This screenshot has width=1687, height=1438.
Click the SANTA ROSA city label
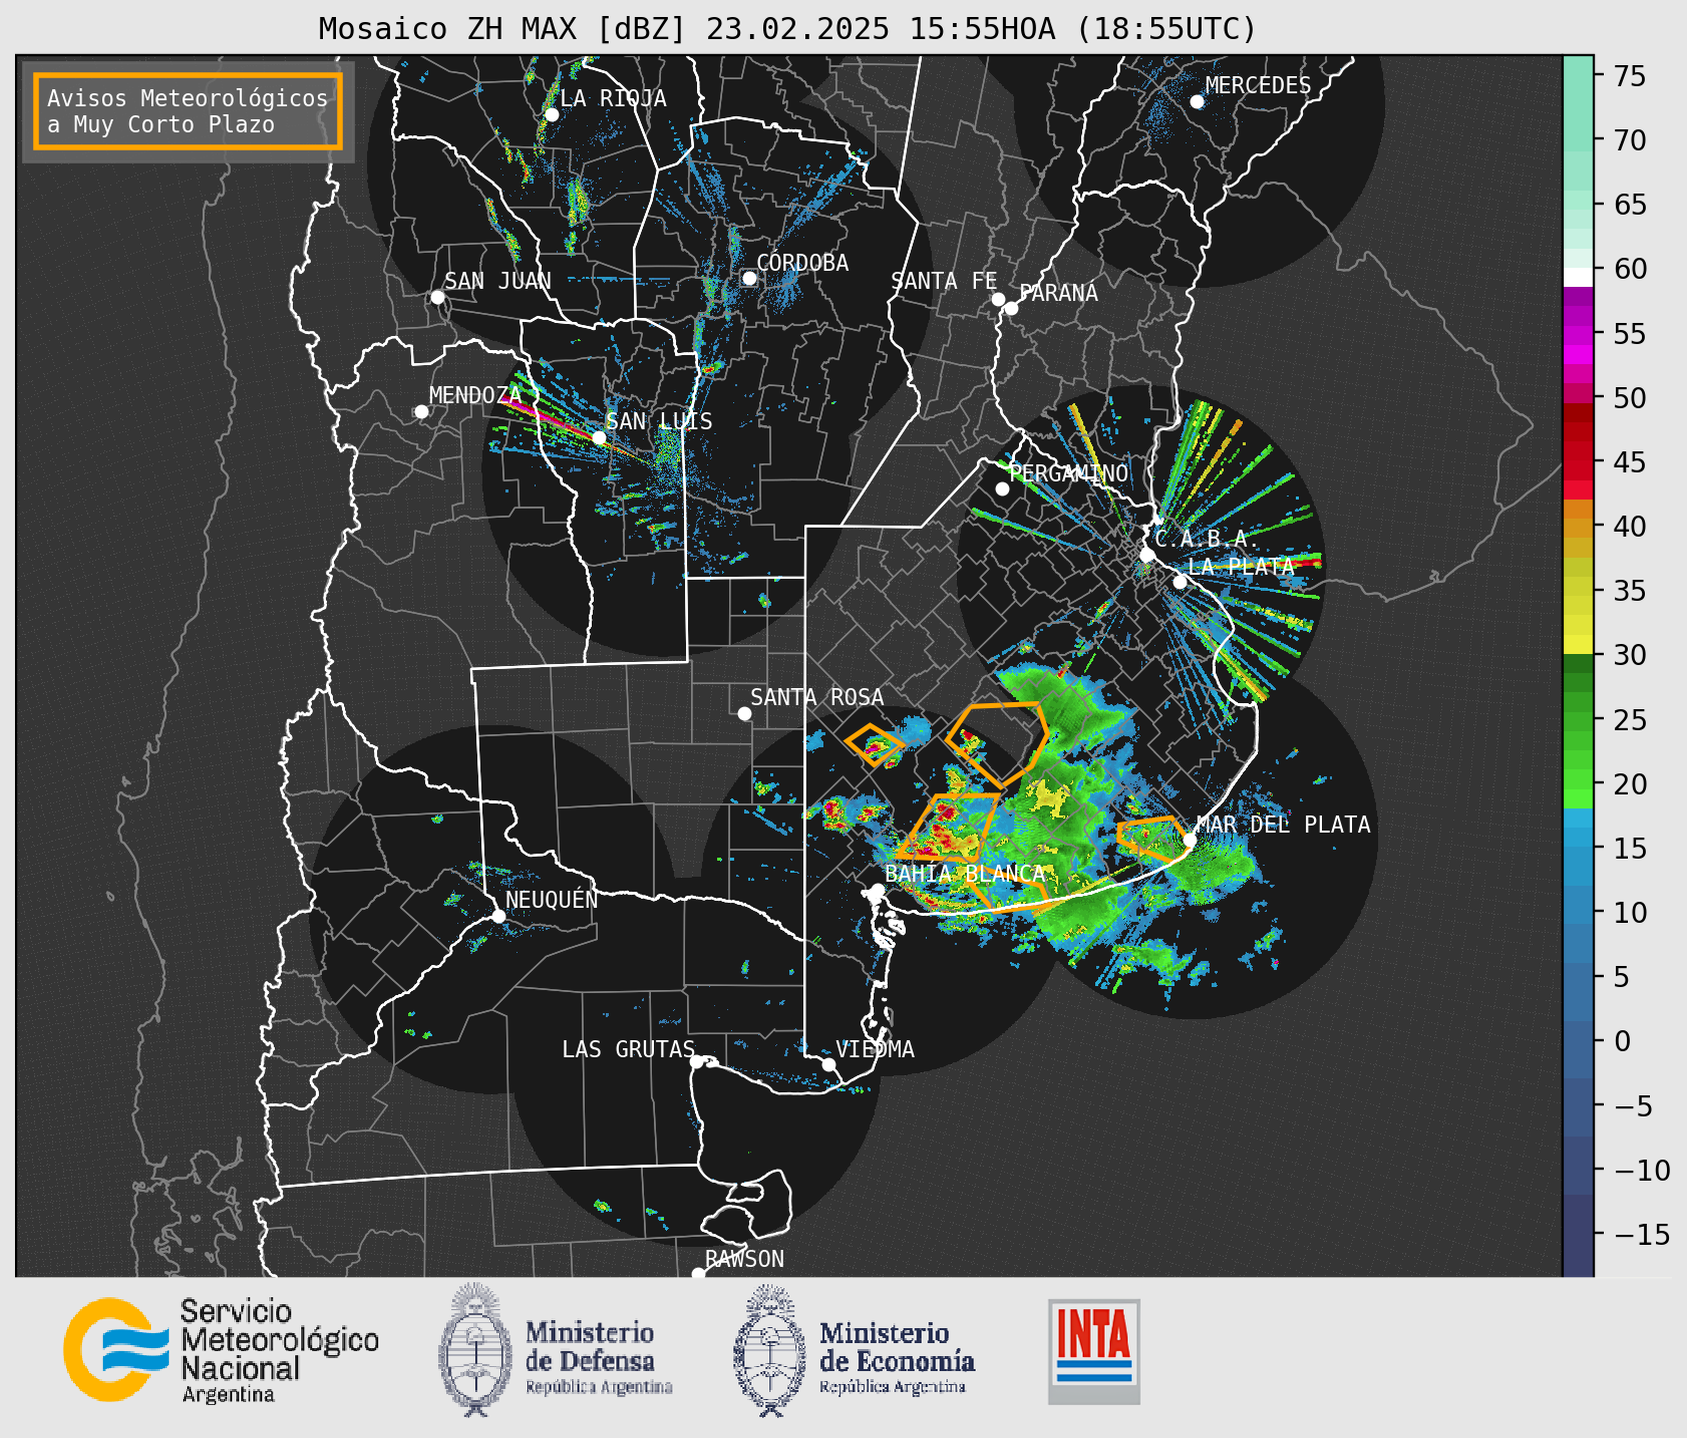[x=817, y=697]
